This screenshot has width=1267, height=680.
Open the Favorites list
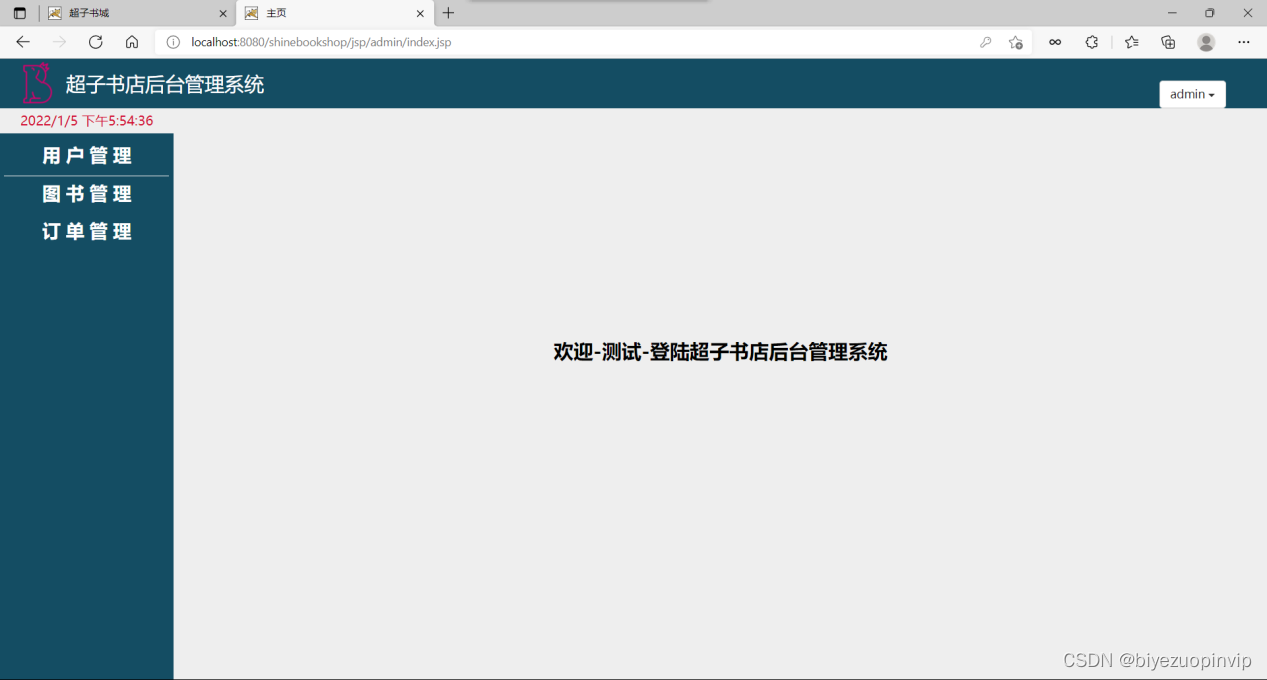click(1132, 42)
